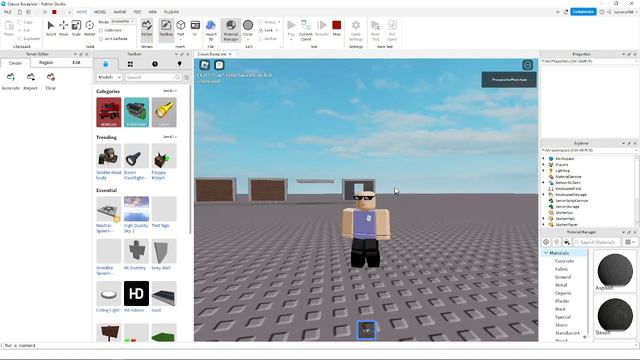
Task: Open the Material Manager grid view dropdown
Action: [x=630, y=242]
